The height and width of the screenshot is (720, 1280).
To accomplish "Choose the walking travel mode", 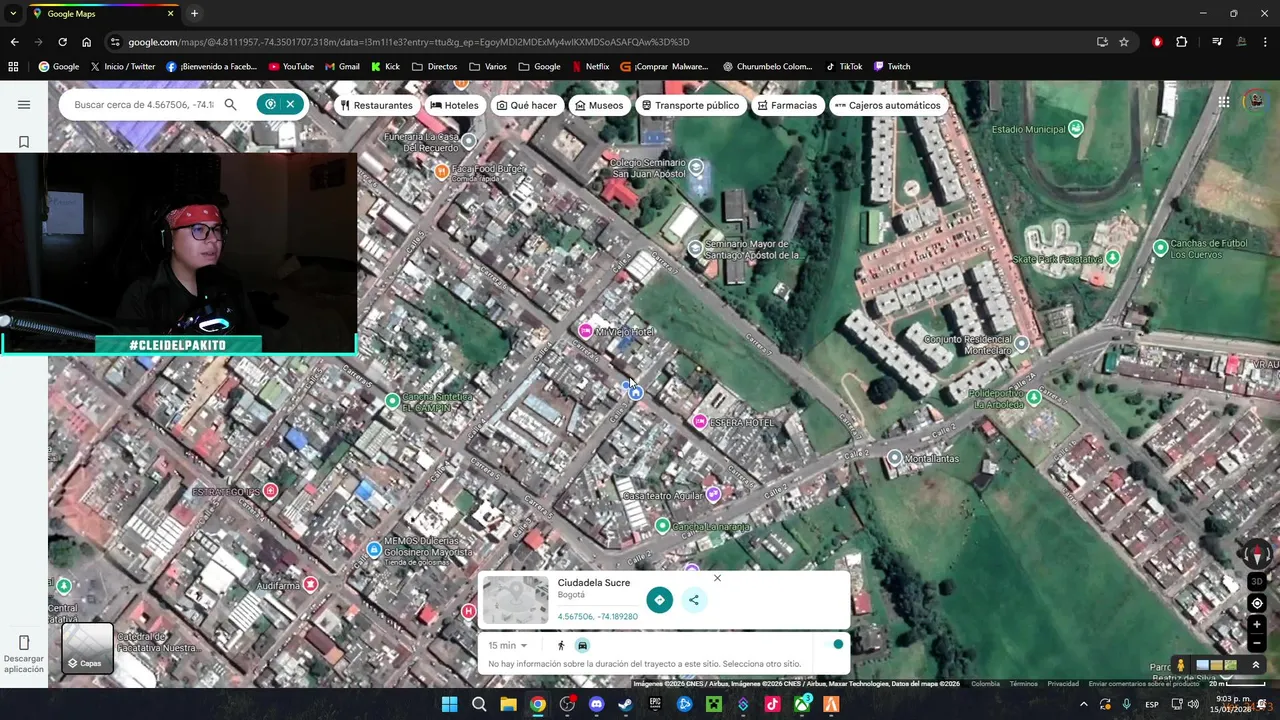I will click(561, 646).
